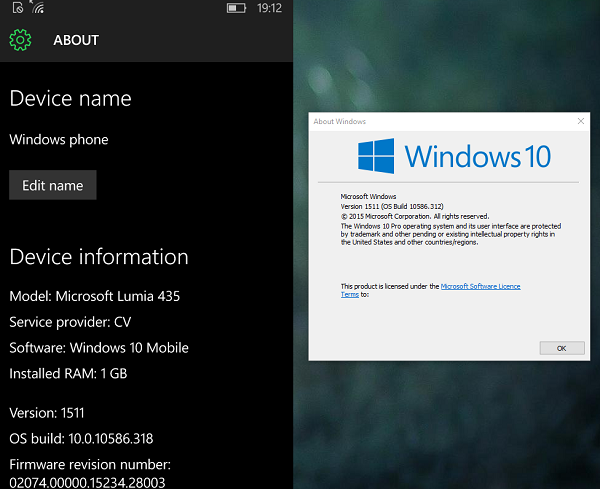Click the Windows logo in About Windows dialog
The image size is (600, 489).
(376, 156)
